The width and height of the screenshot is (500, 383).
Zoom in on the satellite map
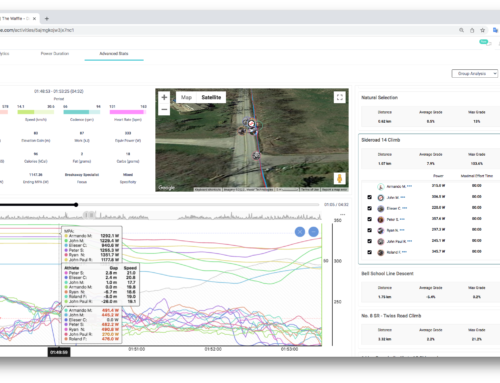(164, 97)
